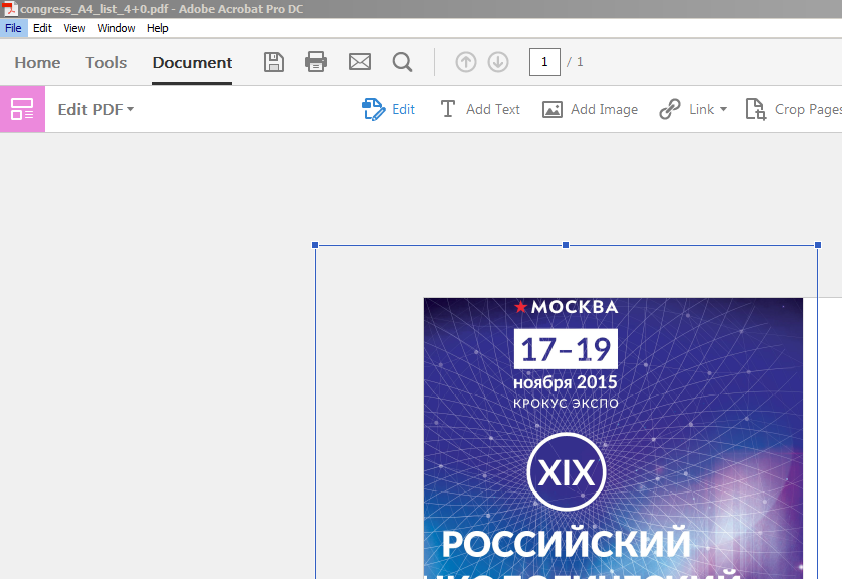Click the red star beside МОСКВА
Viewport: 842px width, 579px height.
(x=520, y=307)
